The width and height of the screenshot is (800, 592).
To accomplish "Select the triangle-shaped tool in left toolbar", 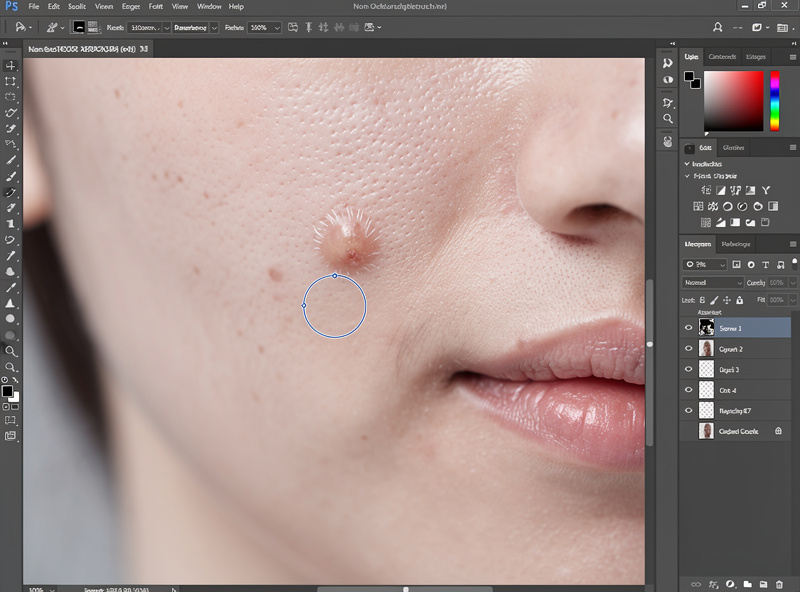I will 10,303.
